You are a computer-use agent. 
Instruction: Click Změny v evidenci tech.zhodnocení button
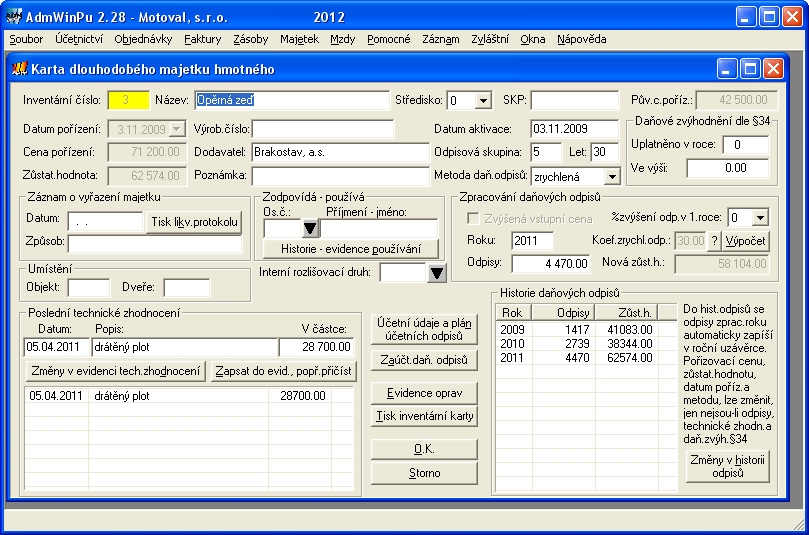[116, 371]
